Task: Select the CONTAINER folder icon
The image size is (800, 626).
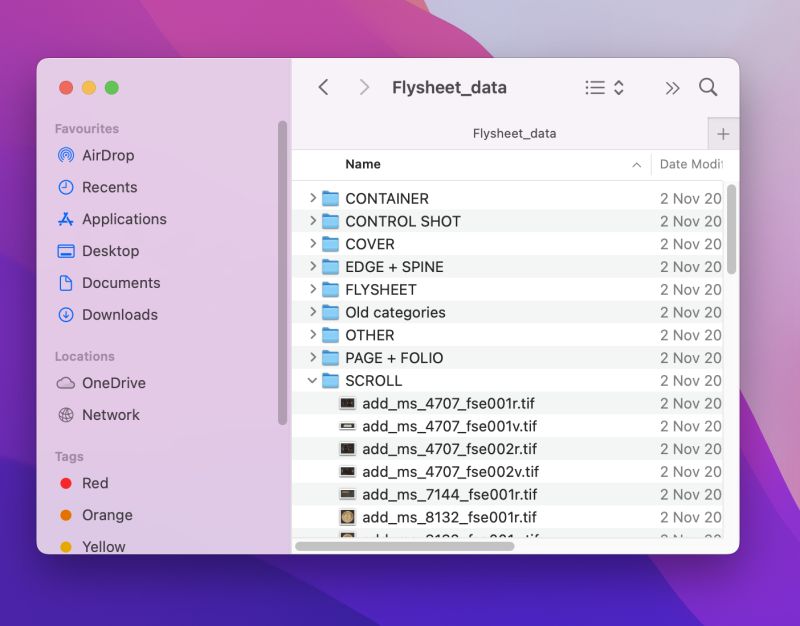Action: tap(331, 198)
